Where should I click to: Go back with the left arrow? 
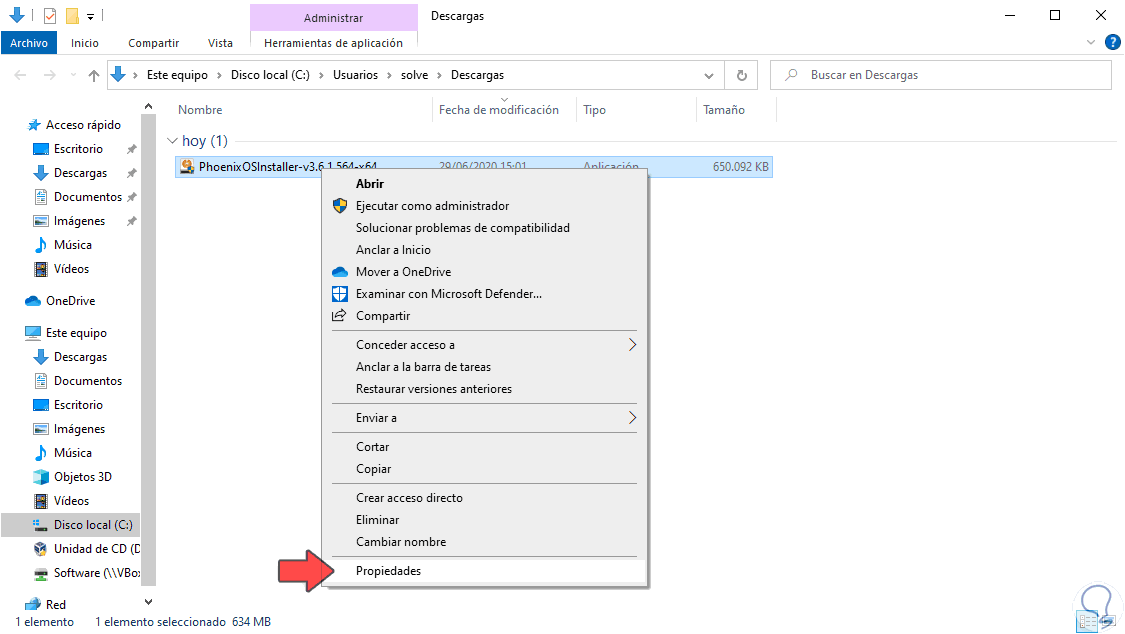pos(20,75)
